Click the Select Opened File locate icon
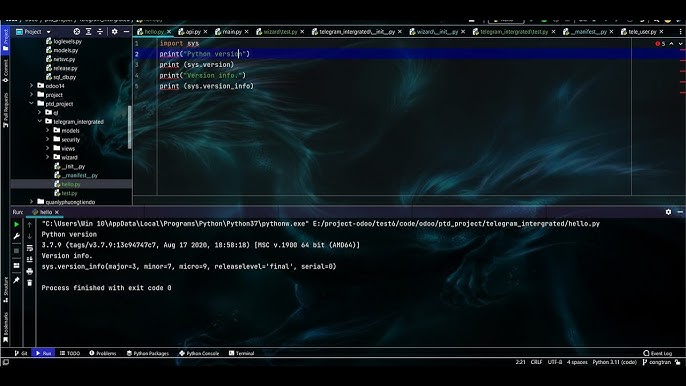Viewport: 686px width, 386px height. [77, 32]
